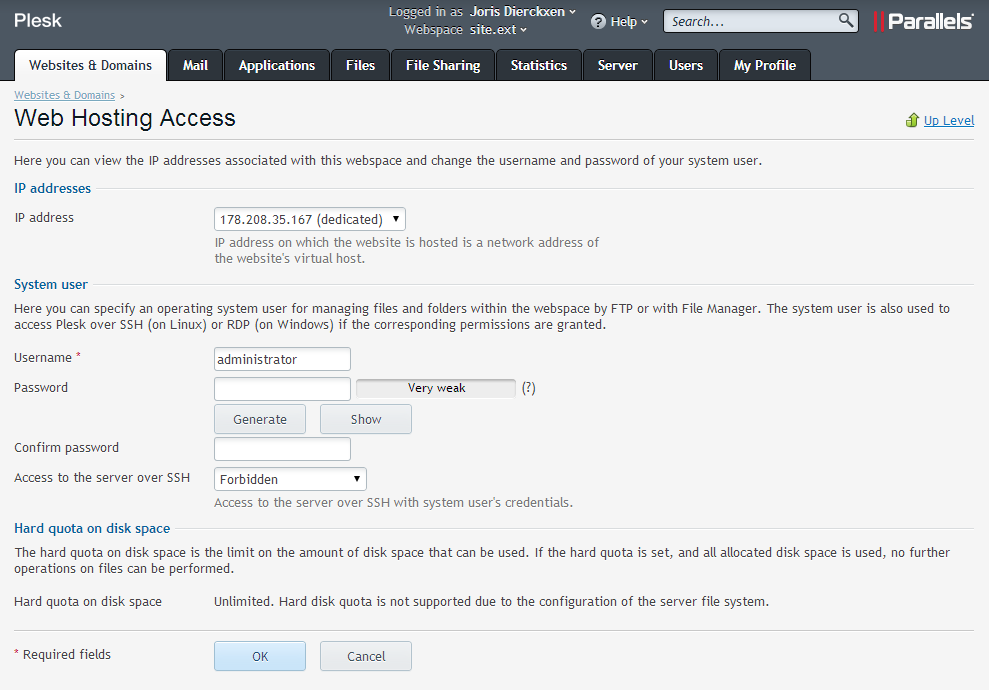Click the search magnifier icon
Viewport: 989px width, 690px height.
click(x=846, y=20)
